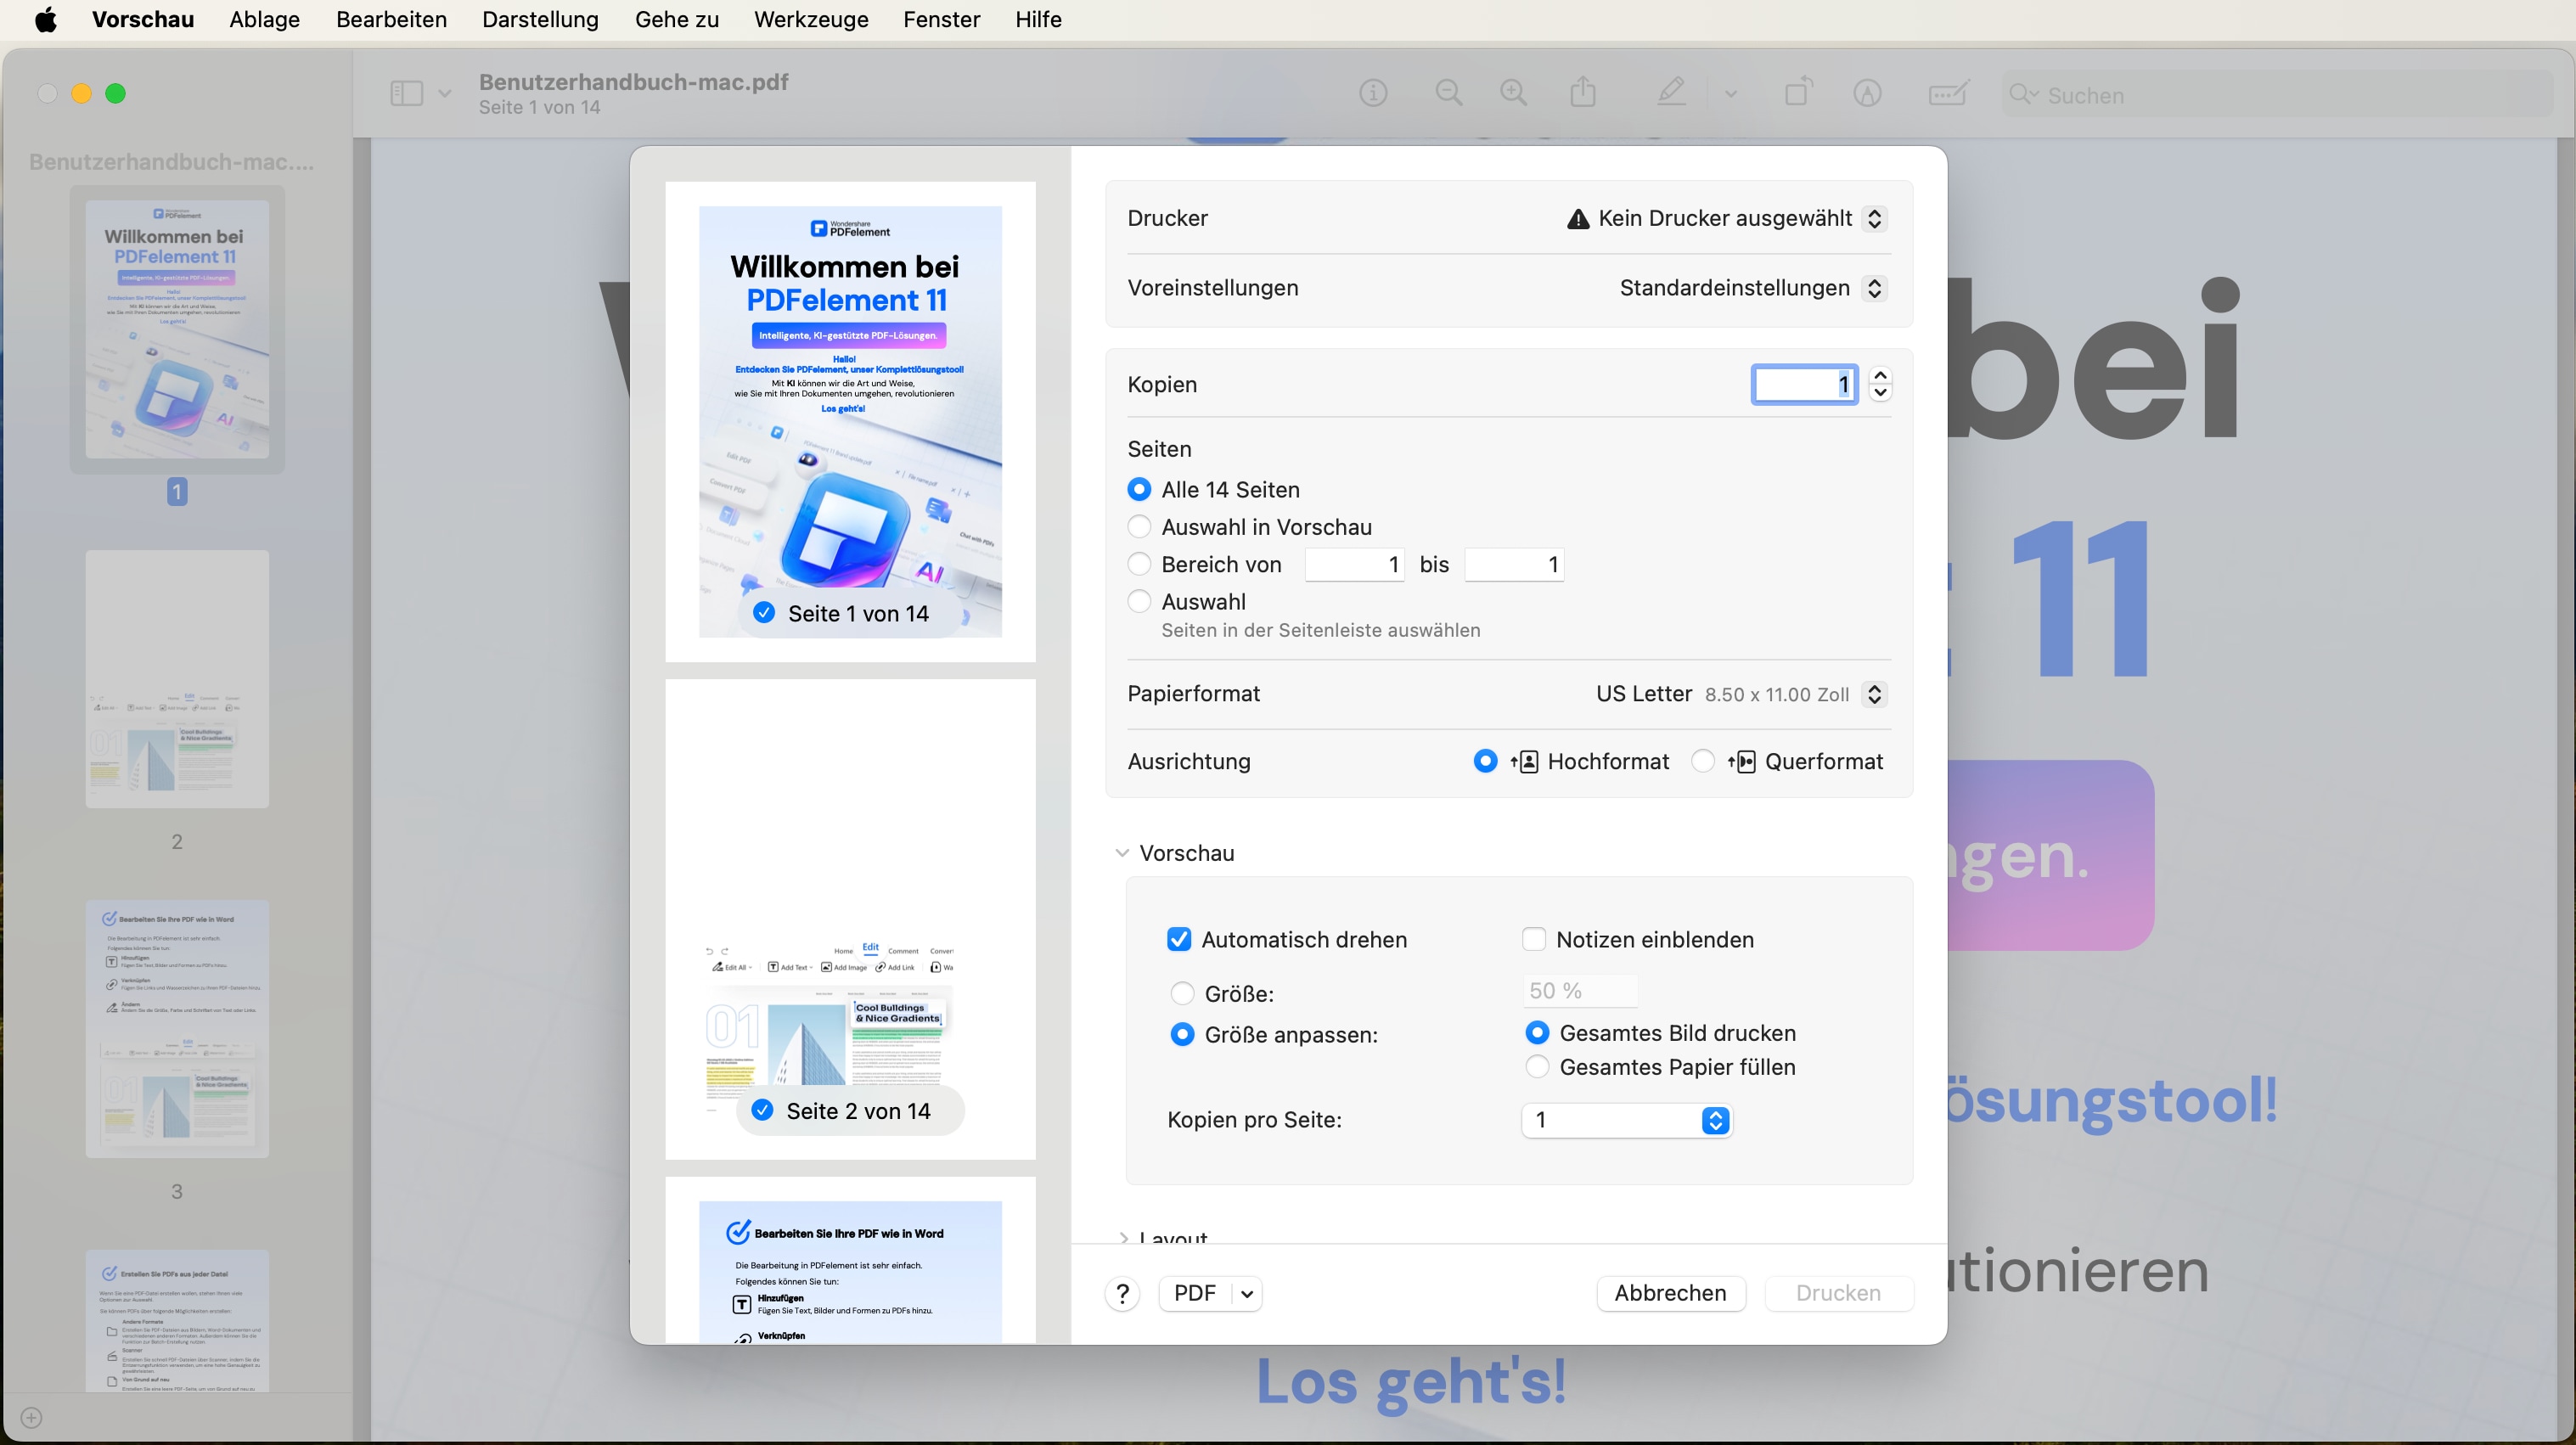This screenshot has width=2576, height=1445.
Task: Select page 1 thumbnail in sidebar
Action: (x=177, y=329)
